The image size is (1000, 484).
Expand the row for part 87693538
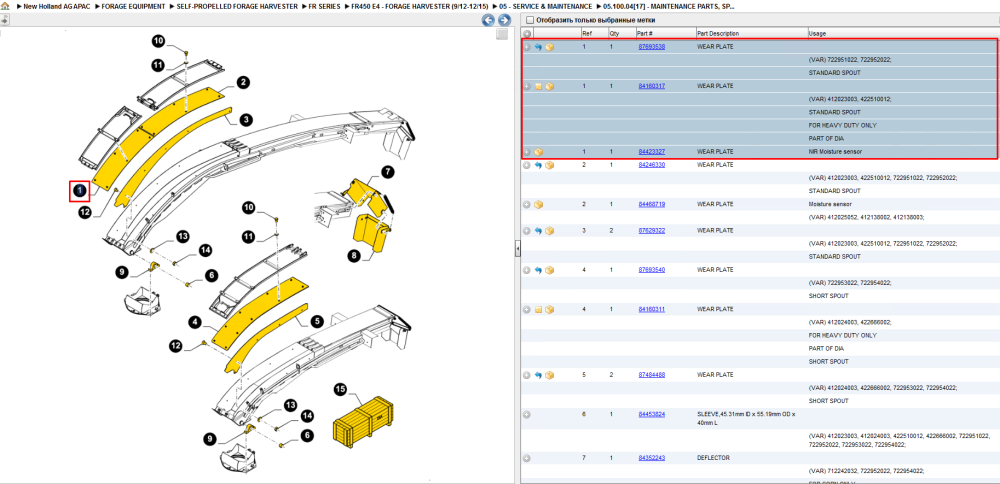(527, 47)
